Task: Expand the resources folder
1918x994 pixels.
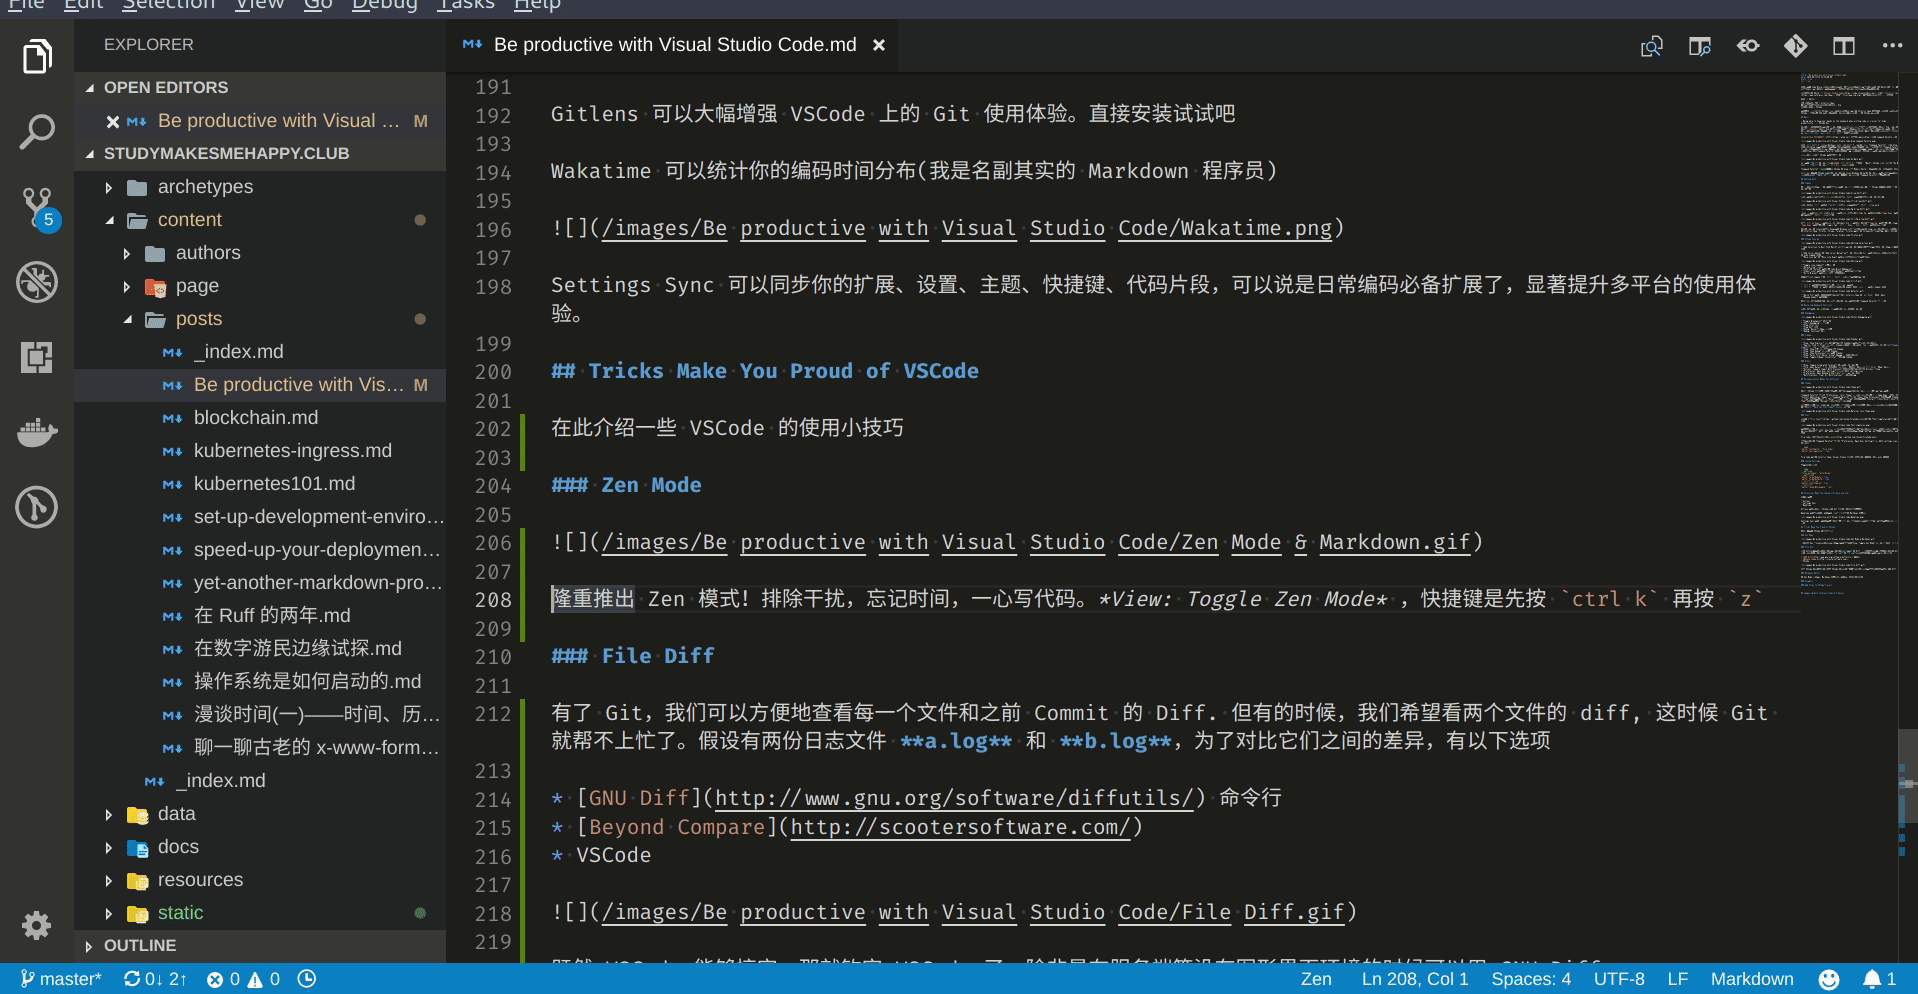Action: (260, 880)
